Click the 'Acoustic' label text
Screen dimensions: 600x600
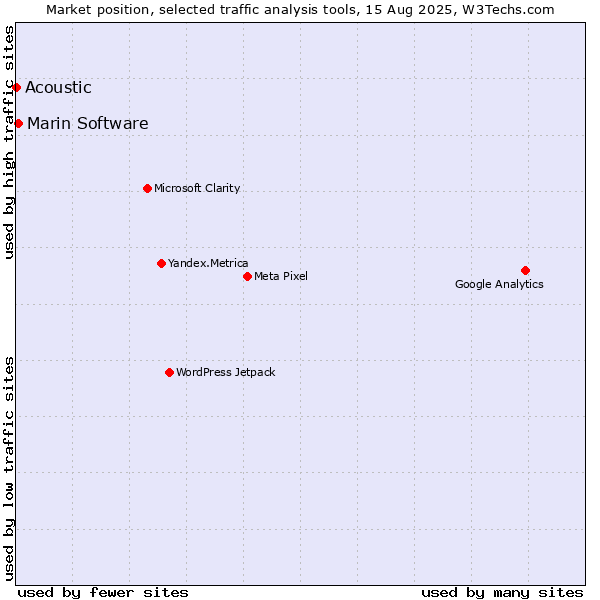pyautogui.click(x=58, y=88)
